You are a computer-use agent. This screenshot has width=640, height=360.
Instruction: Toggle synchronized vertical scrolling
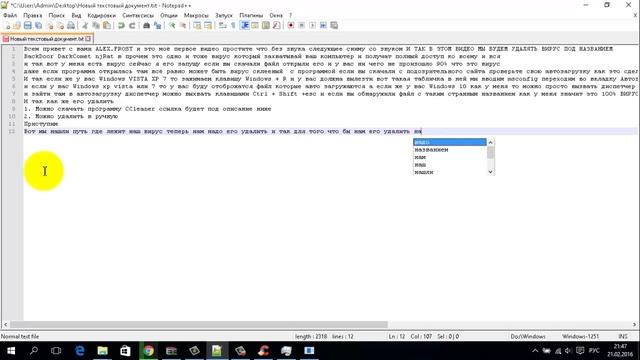[197, 26]
